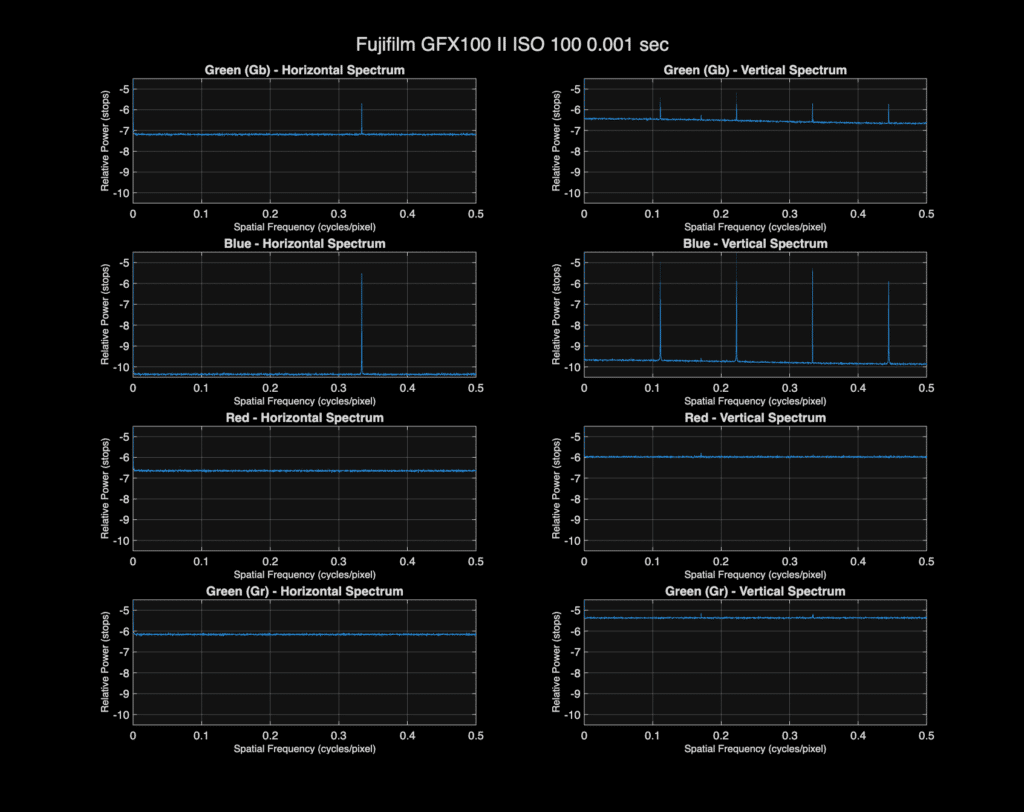Pick the 'Red - Vertical Spectrum' title
The width and height of the screenshot is (1024, 812).
click(x=755, y=417)
